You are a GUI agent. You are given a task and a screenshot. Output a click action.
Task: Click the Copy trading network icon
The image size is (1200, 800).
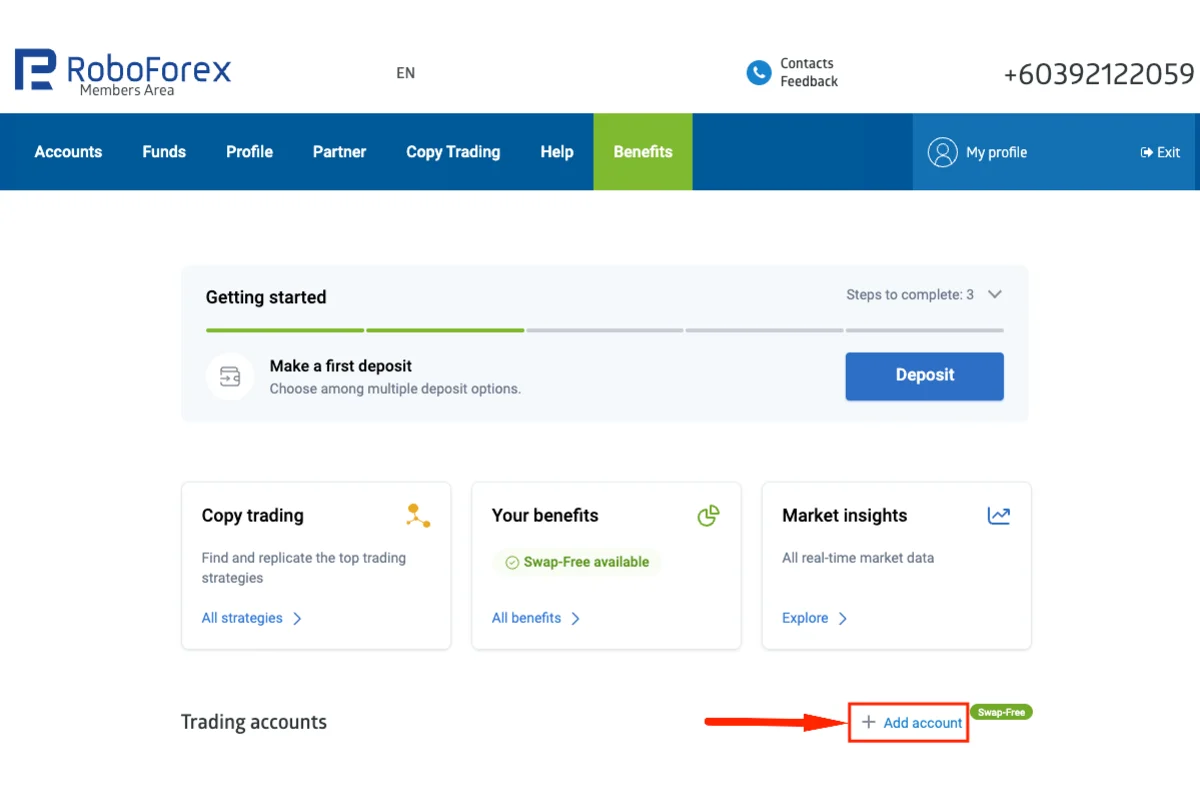pyautogui.click(x=418, y=516)
